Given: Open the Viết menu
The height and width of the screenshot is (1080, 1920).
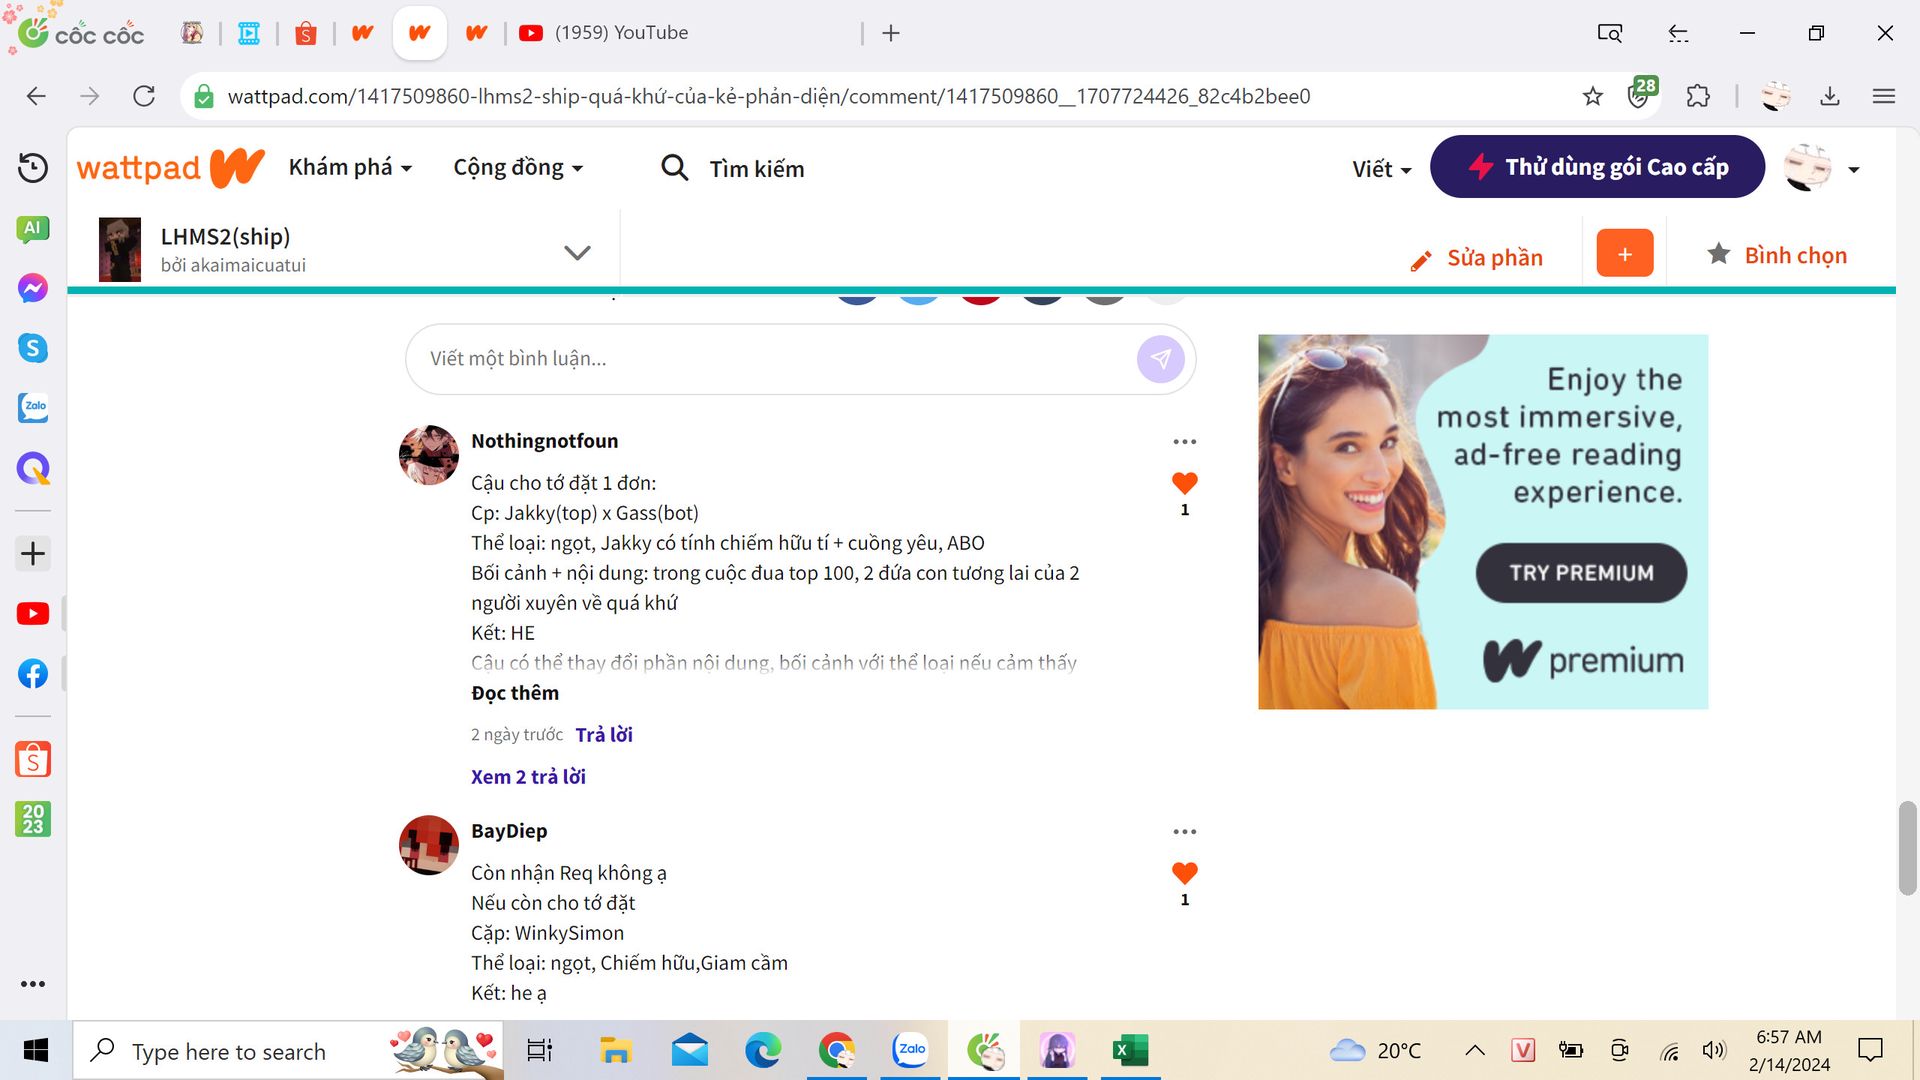Looking at the screenshot, I should (1381, 169).
